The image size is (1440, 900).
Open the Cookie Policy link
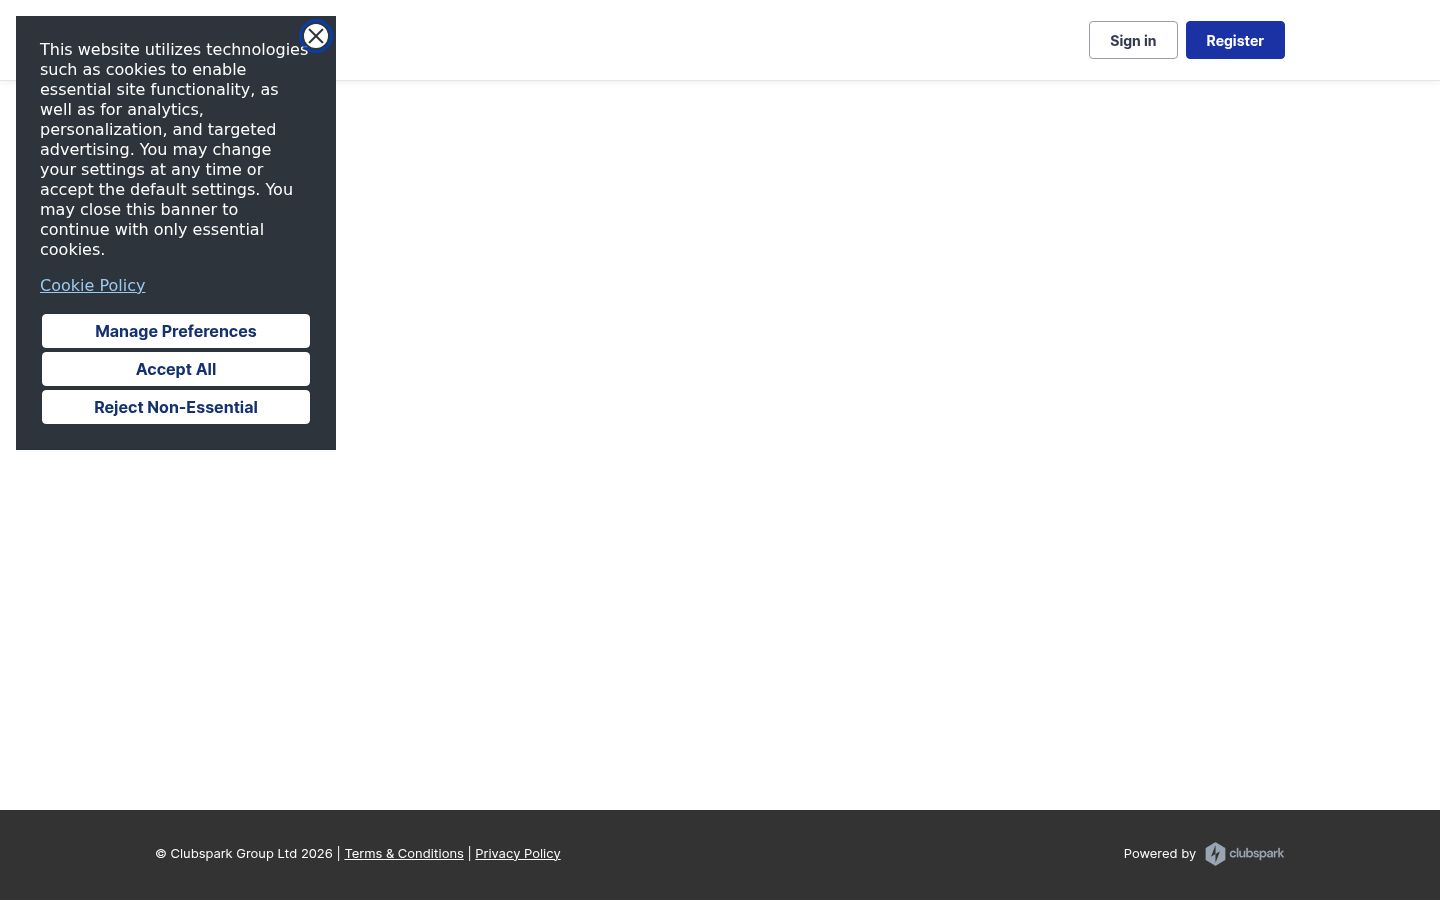[92, 285]
